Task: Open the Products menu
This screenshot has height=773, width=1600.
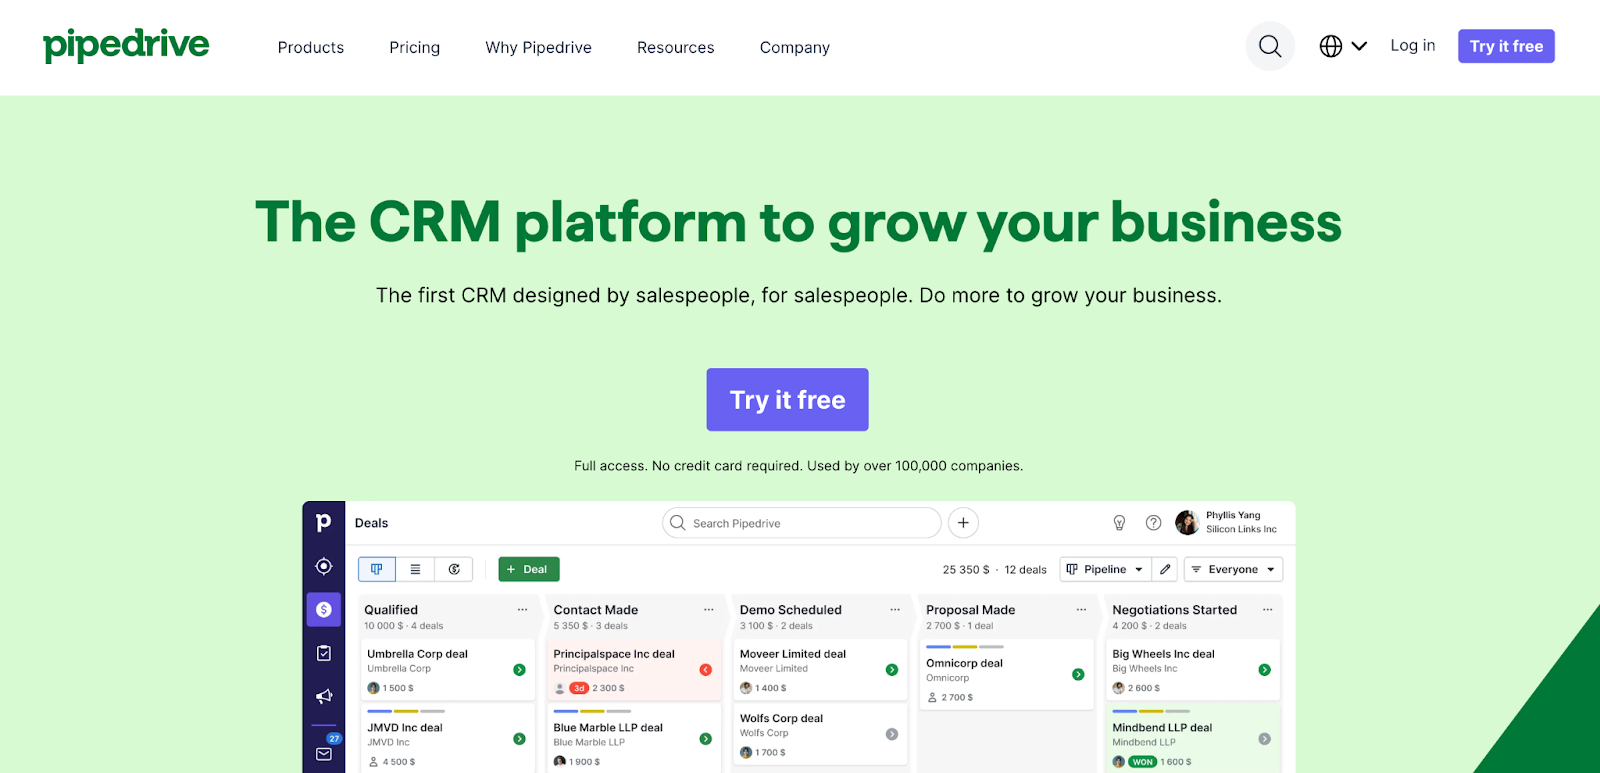Action: coord(311,47)
